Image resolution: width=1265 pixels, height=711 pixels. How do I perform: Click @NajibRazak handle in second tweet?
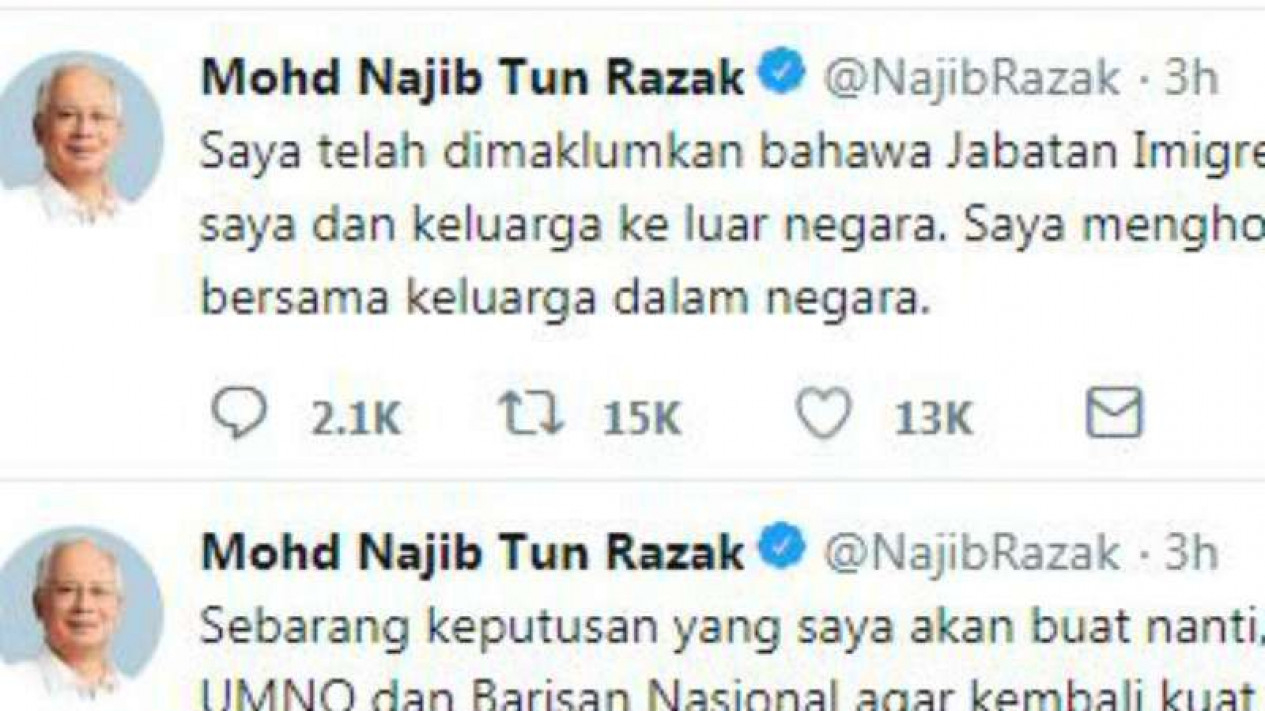point(971,552)
